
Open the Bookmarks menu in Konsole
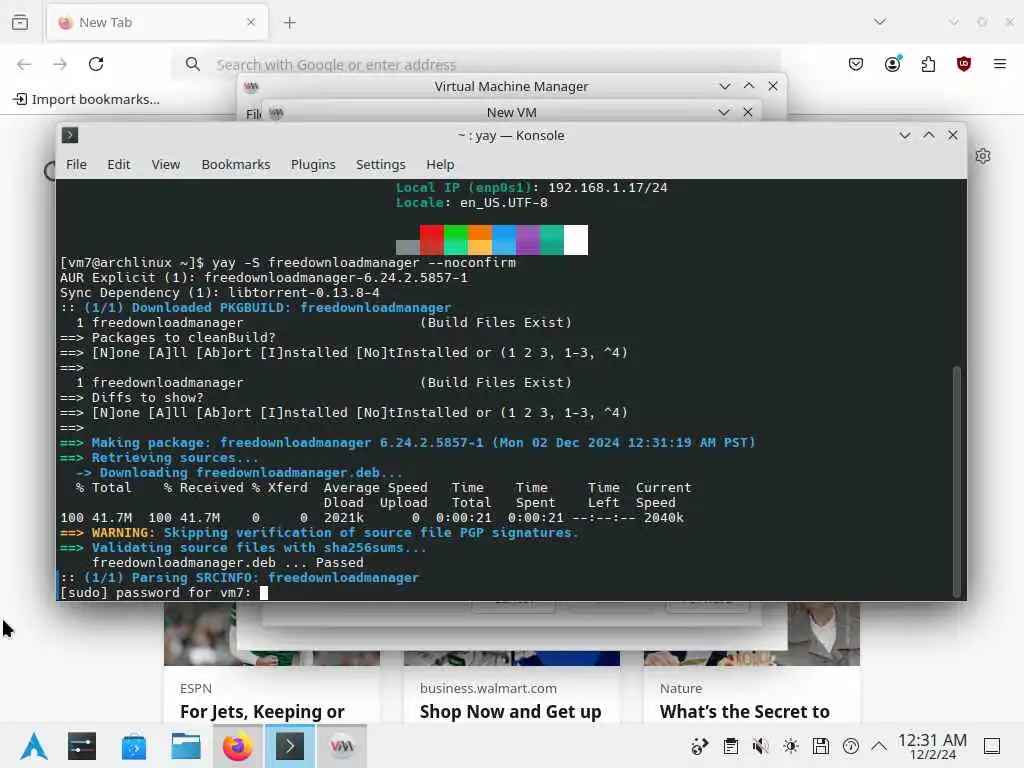click(x=236, y=165)
